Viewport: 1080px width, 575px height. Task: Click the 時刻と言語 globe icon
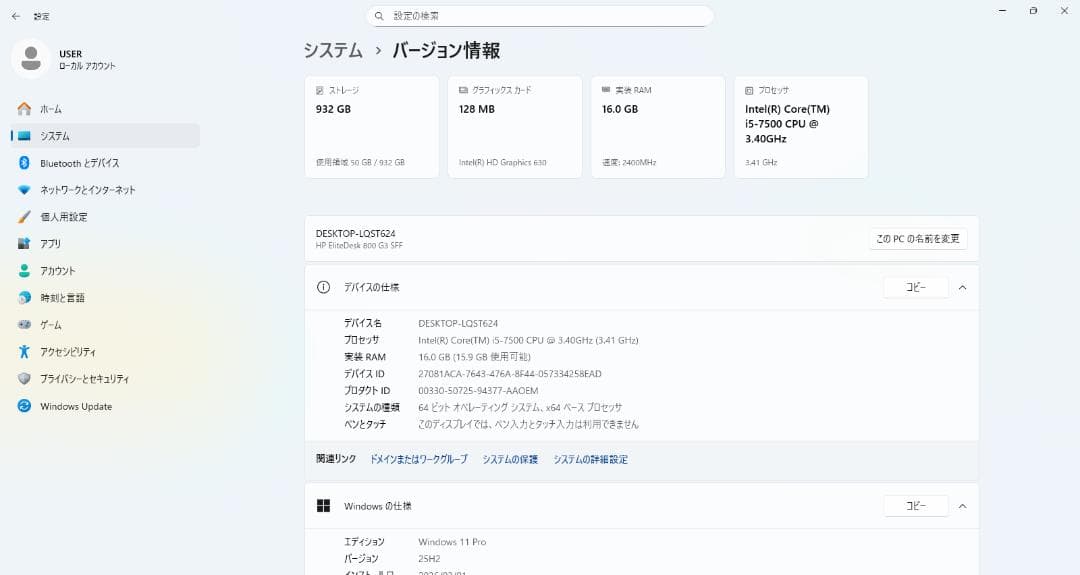(24, 297)
